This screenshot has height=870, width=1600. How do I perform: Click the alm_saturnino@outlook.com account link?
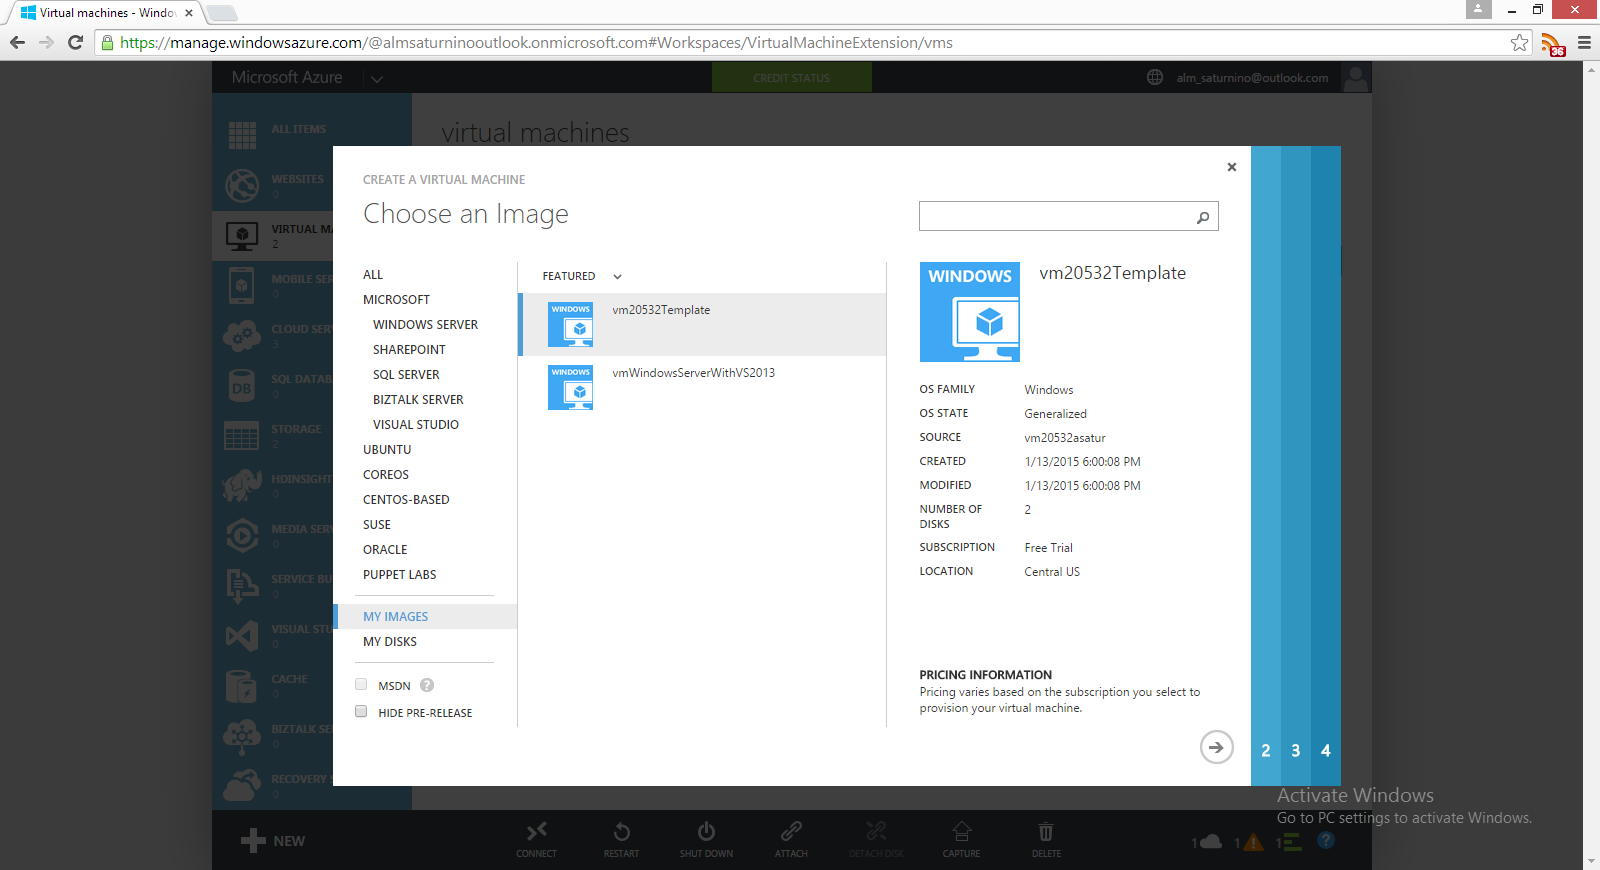coord(1252,78)
